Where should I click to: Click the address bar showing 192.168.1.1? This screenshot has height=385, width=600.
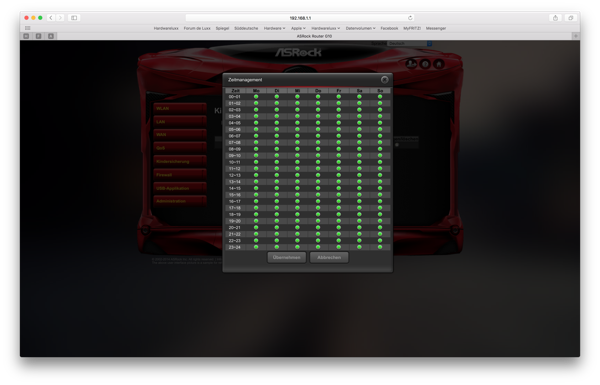coord(300,18)
